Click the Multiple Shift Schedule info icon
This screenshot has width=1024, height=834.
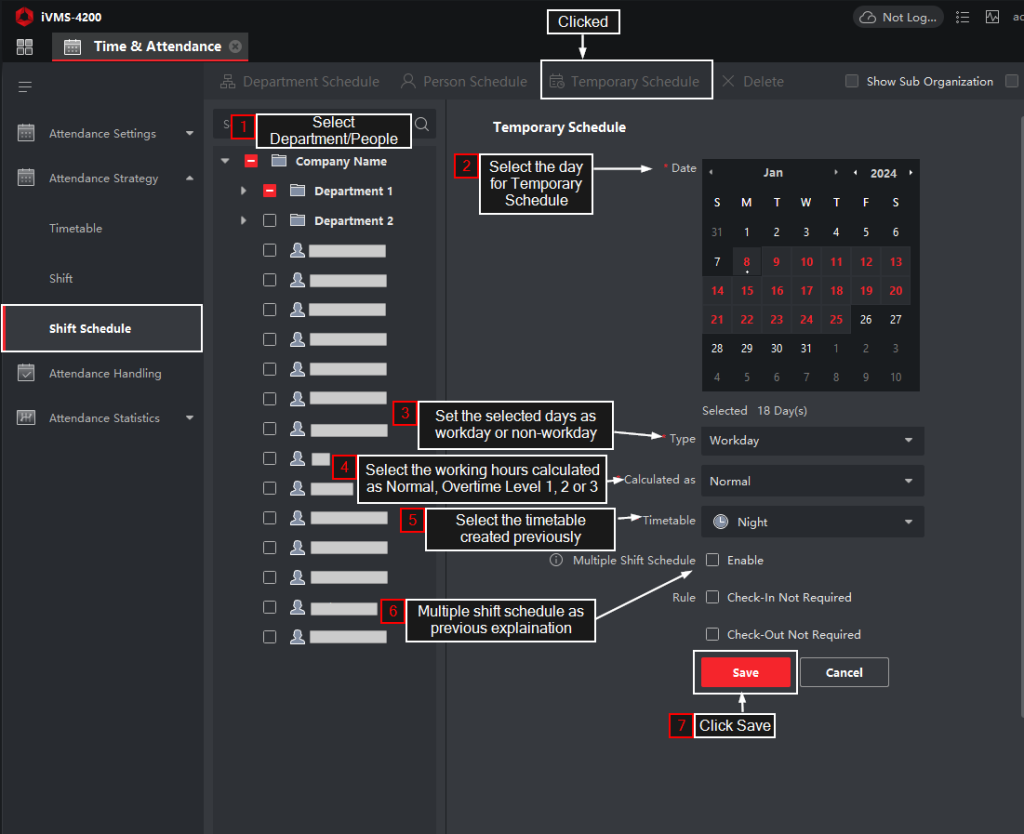pyautogui.click(x=556, y=560)
